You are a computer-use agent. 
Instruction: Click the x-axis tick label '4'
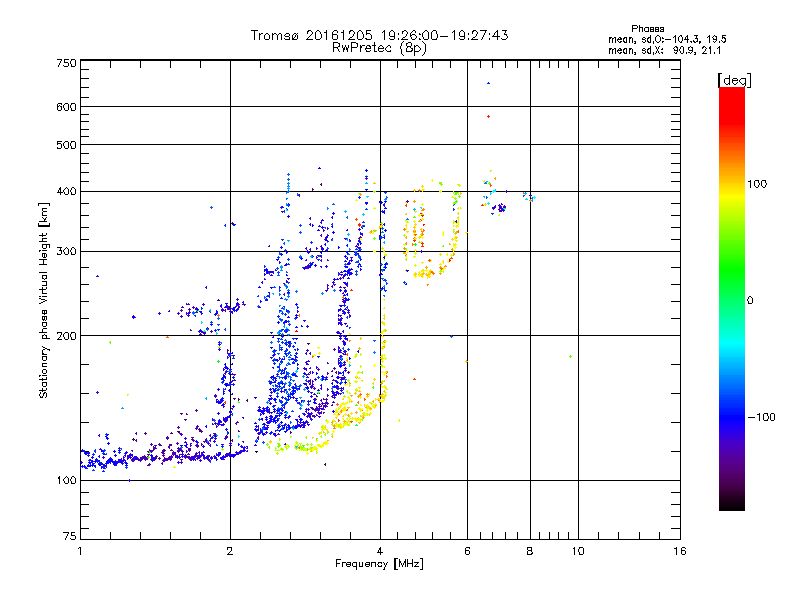(380, 551)
